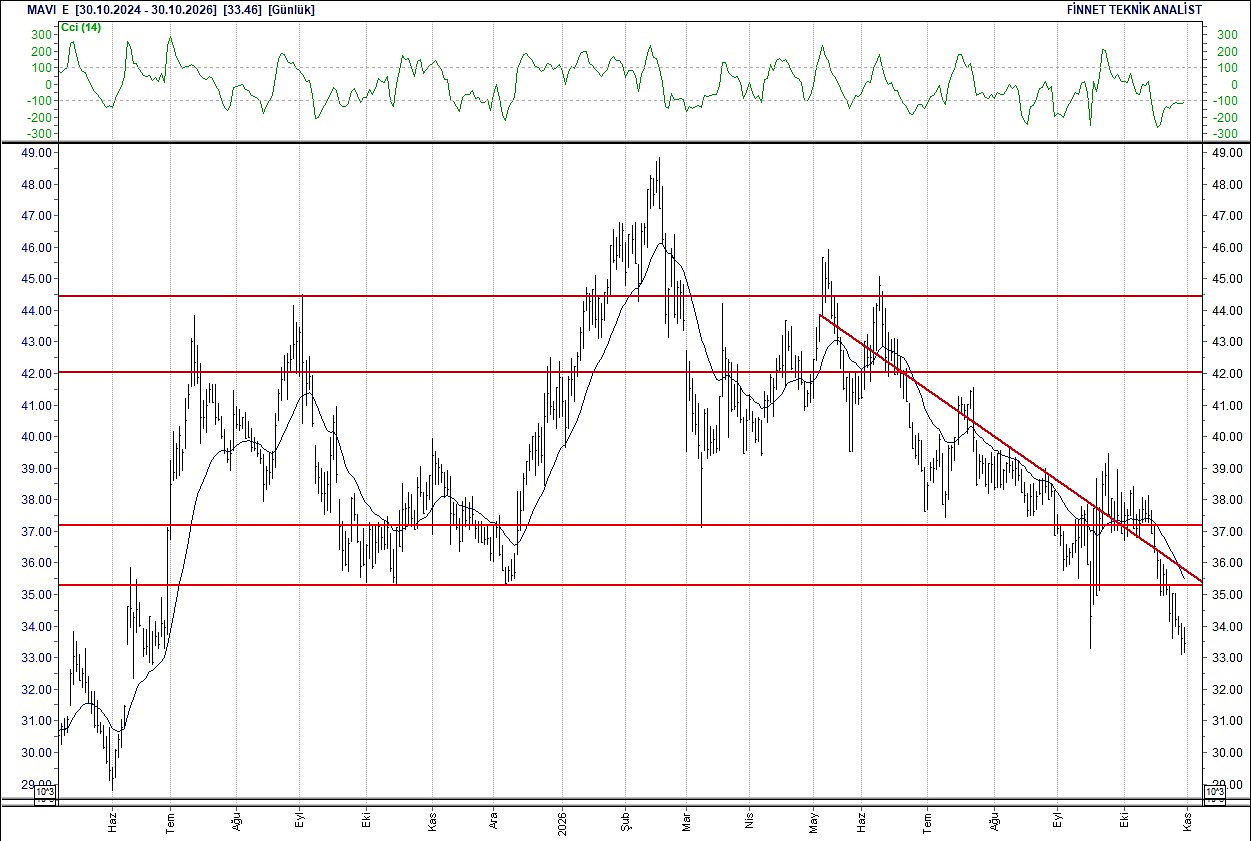The height and width of the screenshot is (841, 1251).
Task: Select the red horizontal line near 42.05
Action: [631, 372]
